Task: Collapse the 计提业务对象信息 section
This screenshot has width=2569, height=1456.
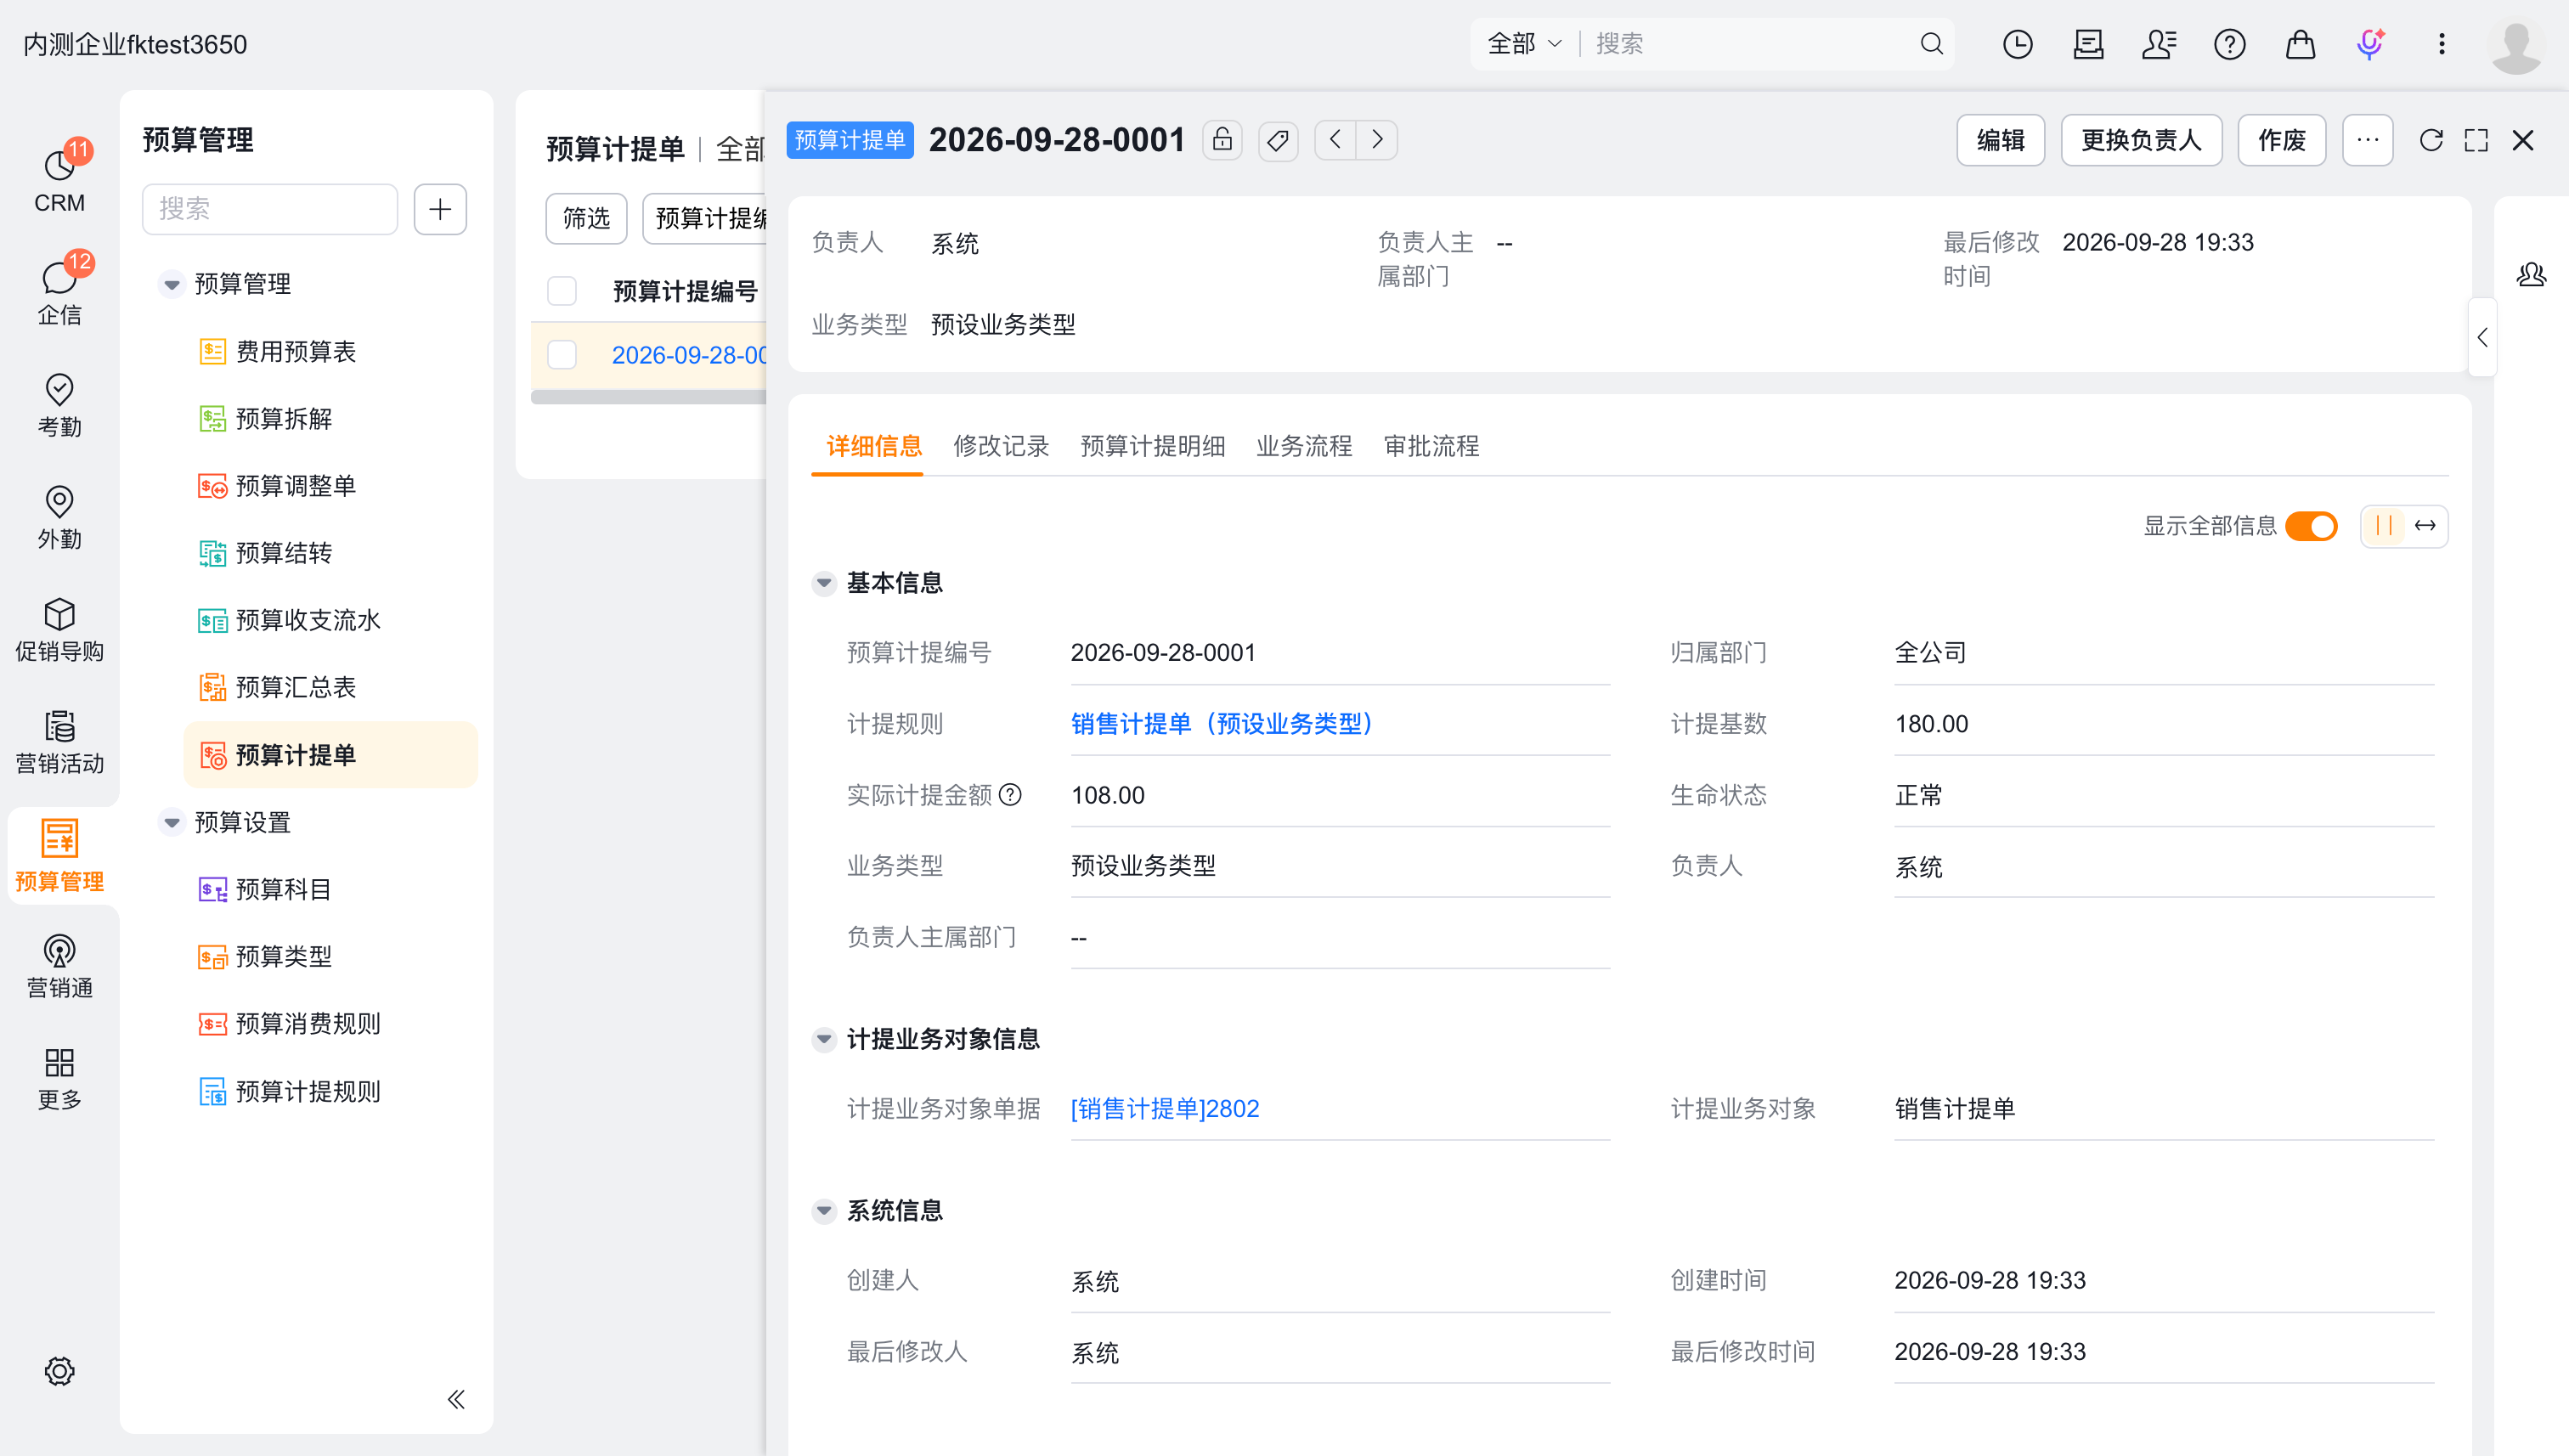Action: pos(824,1039)
